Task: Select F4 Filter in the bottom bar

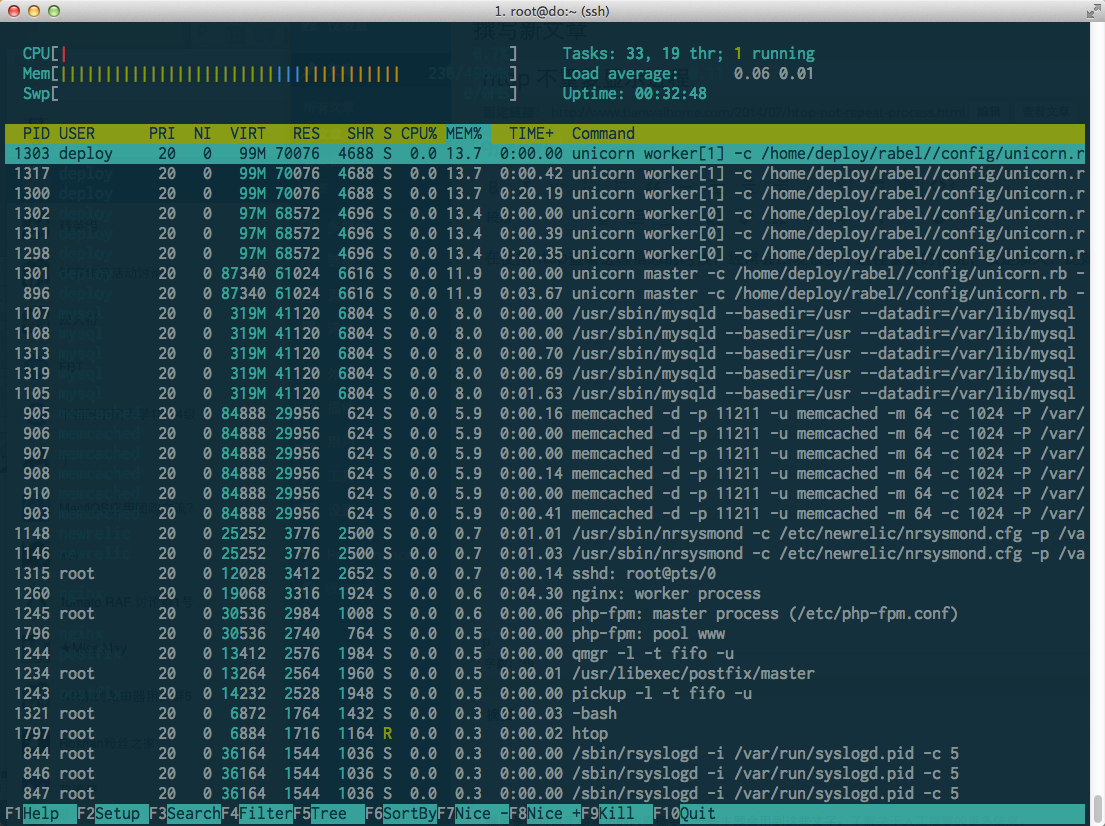Action: 257,813
